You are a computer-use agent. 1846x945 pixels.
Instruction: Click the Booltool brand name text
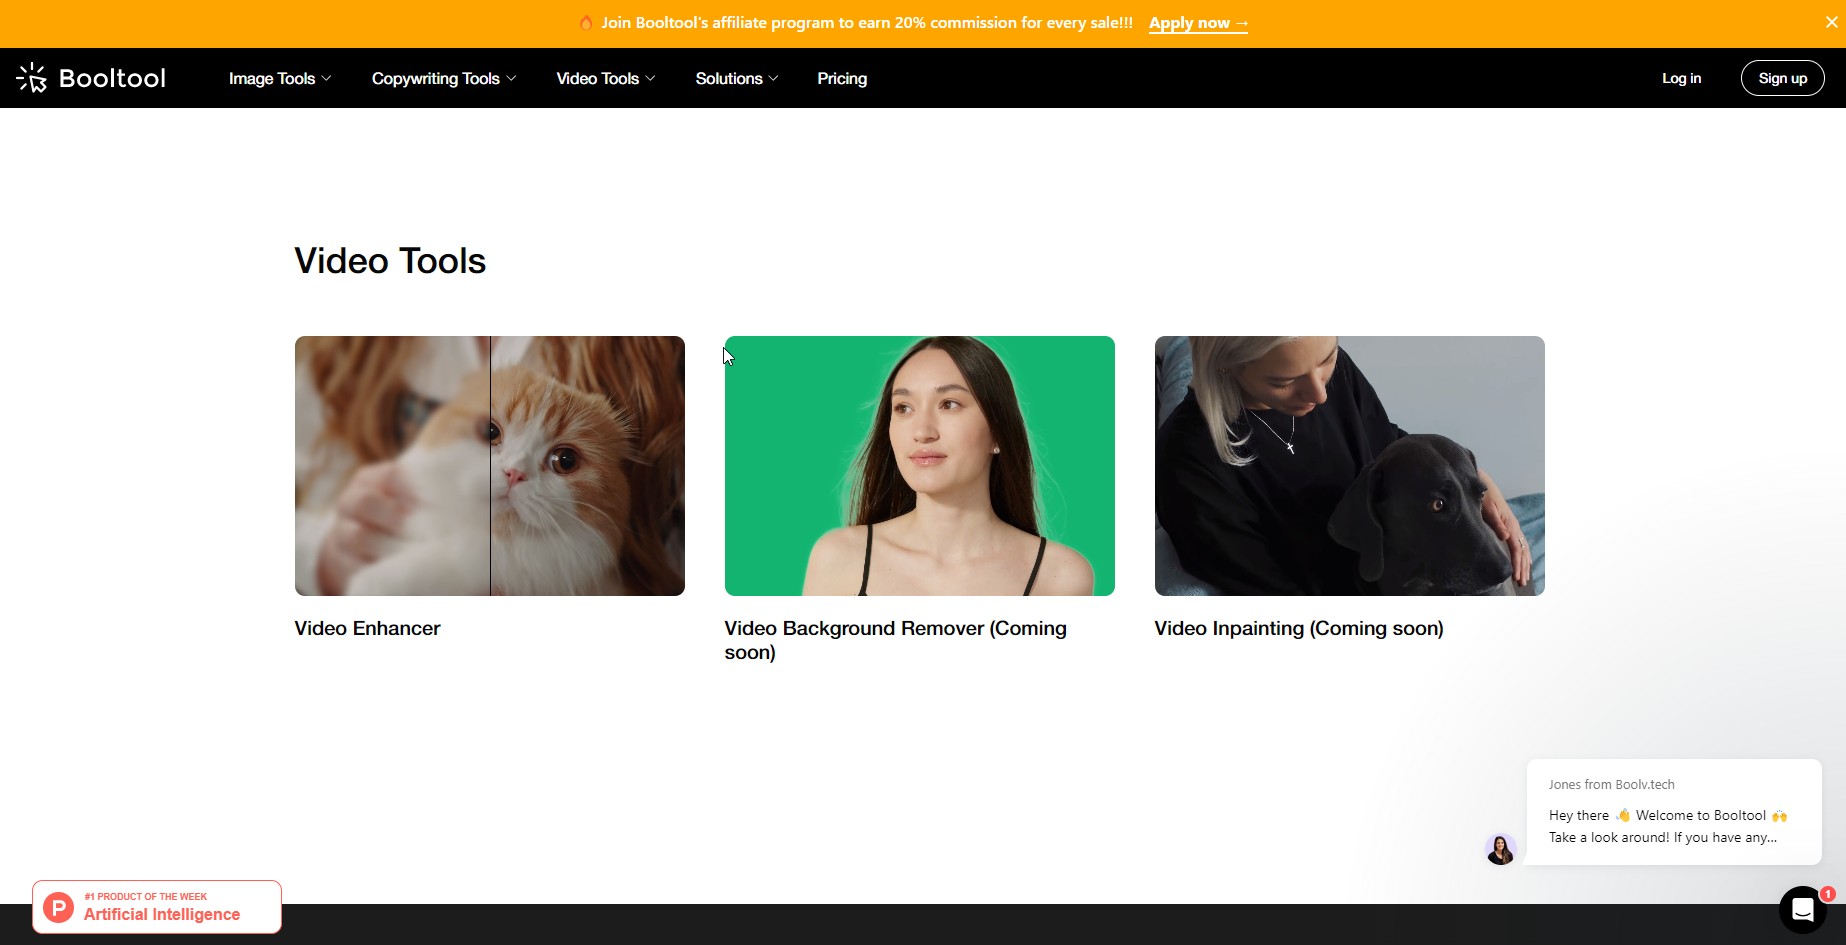click(x=112, y=78)
